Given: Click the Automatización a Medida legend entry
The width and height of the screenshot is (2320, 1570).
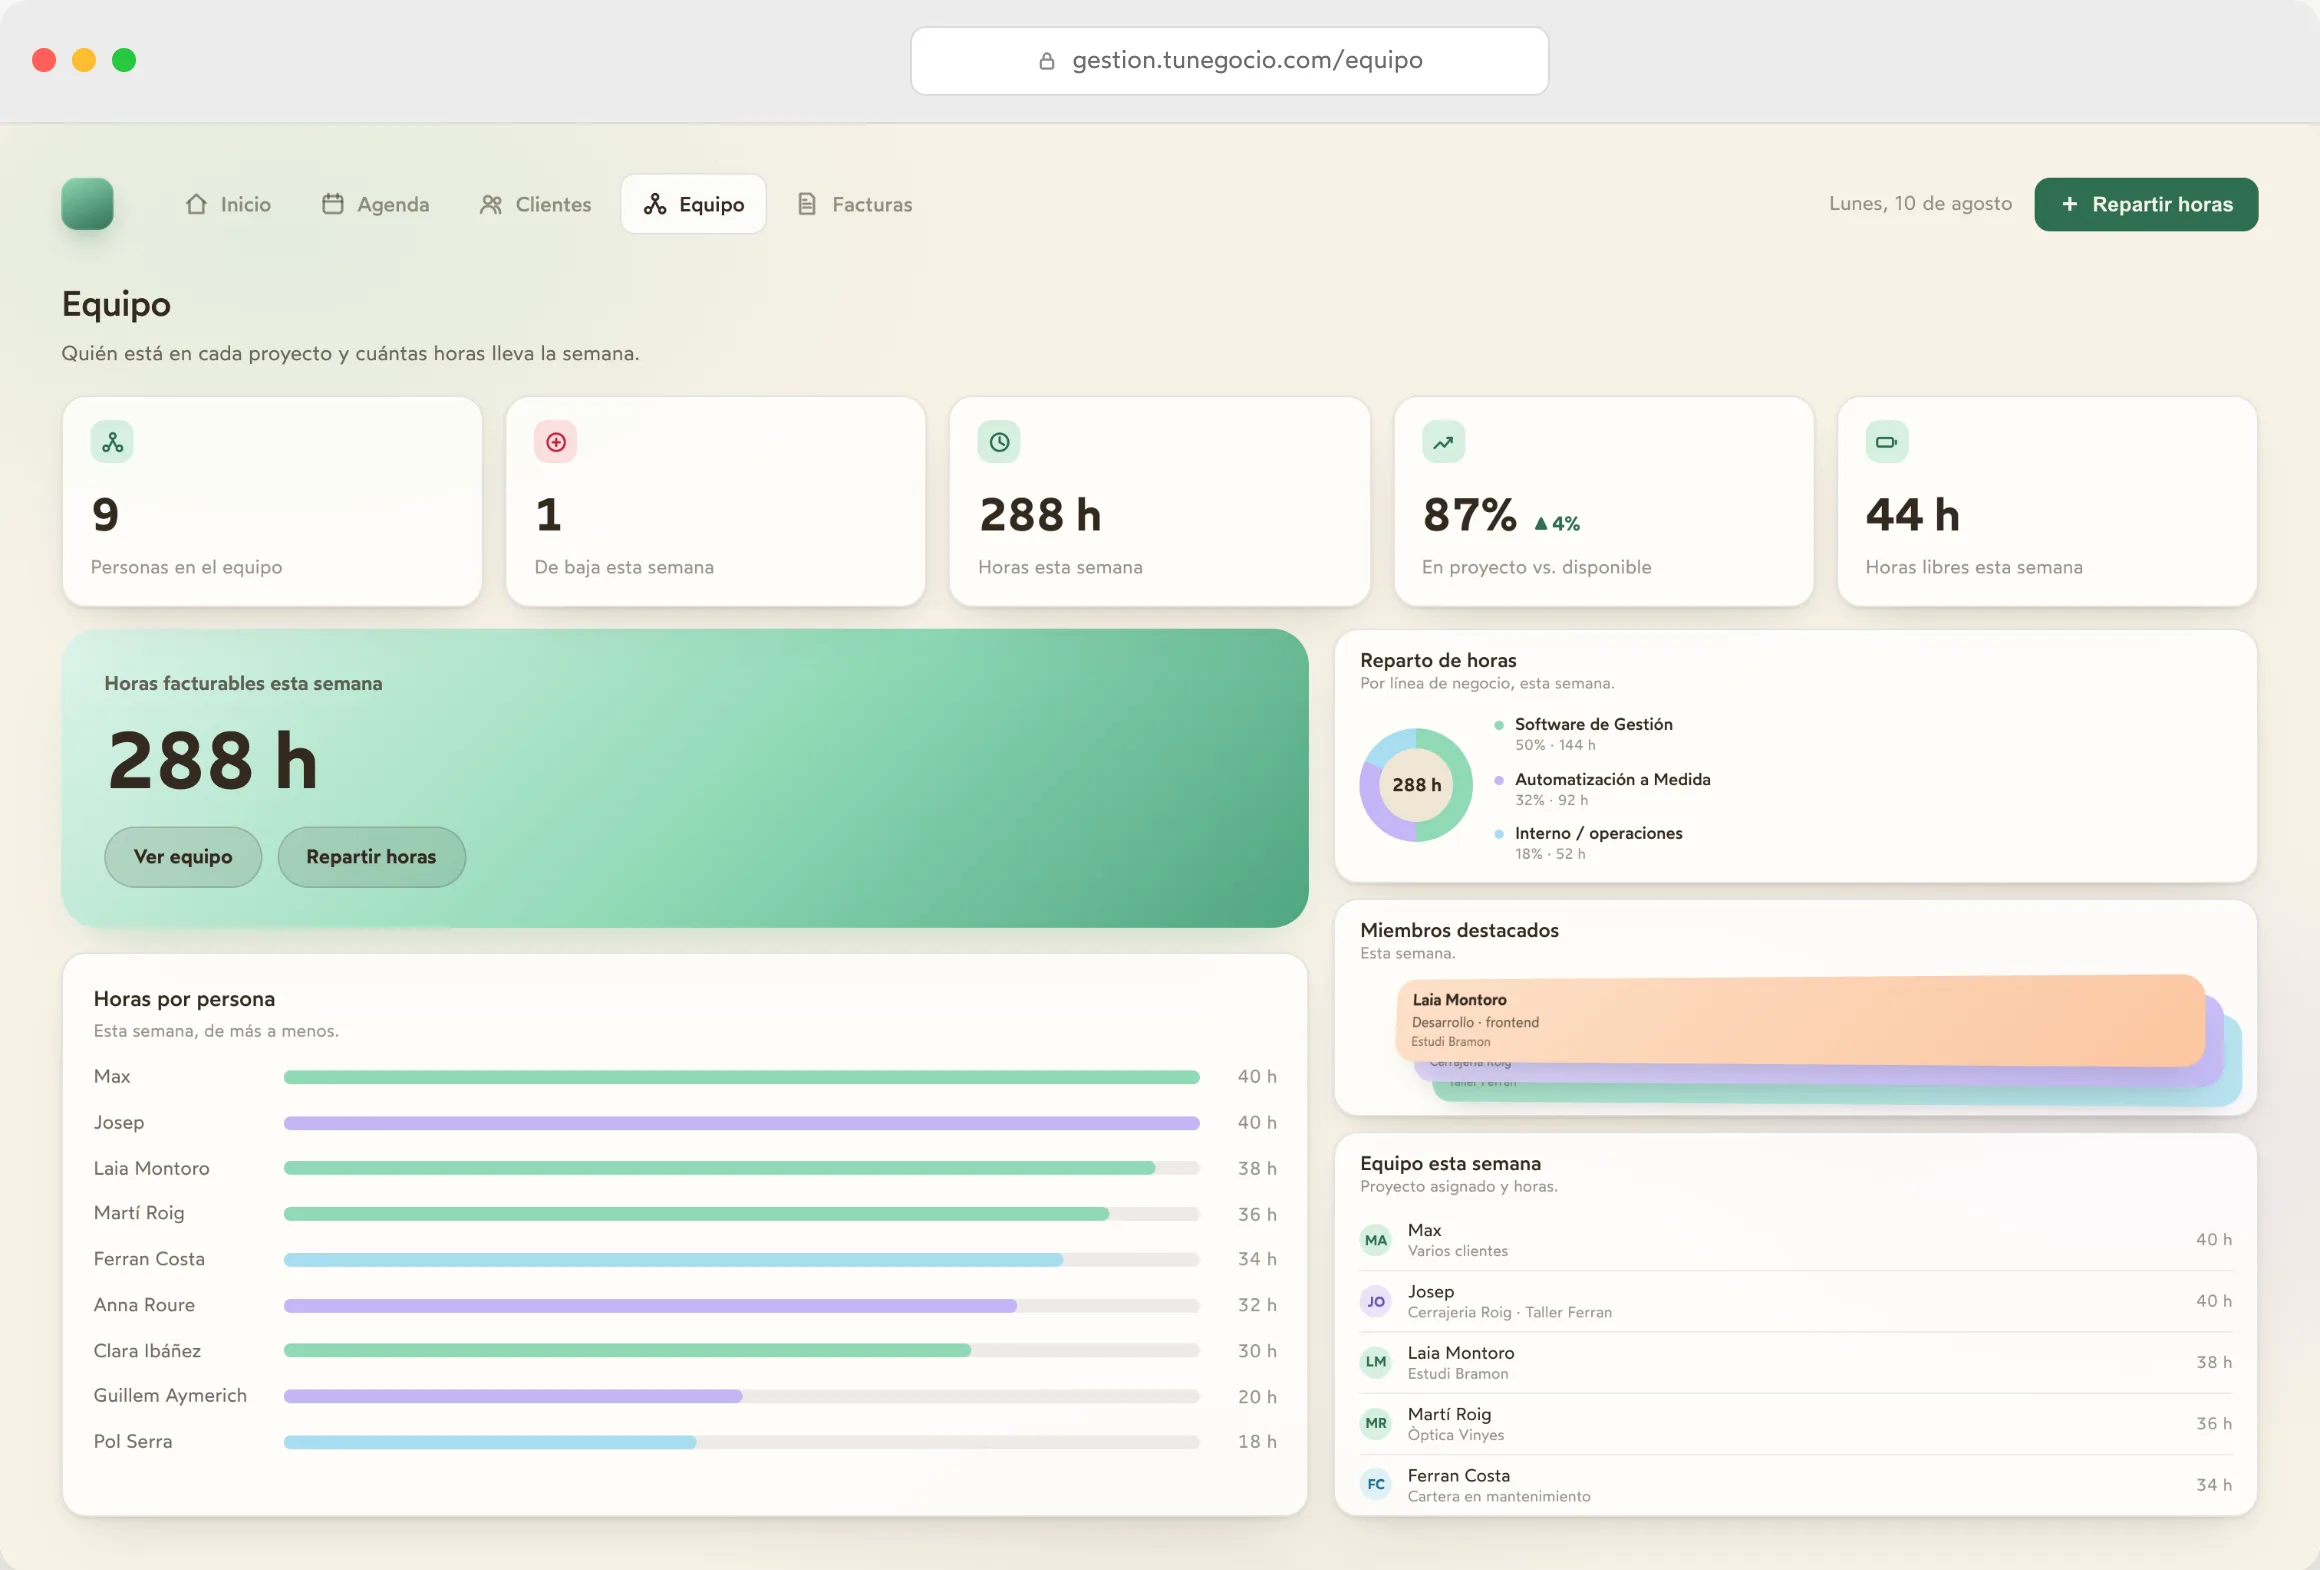Looking at the screenshot, I should [x=1603, y=789].
